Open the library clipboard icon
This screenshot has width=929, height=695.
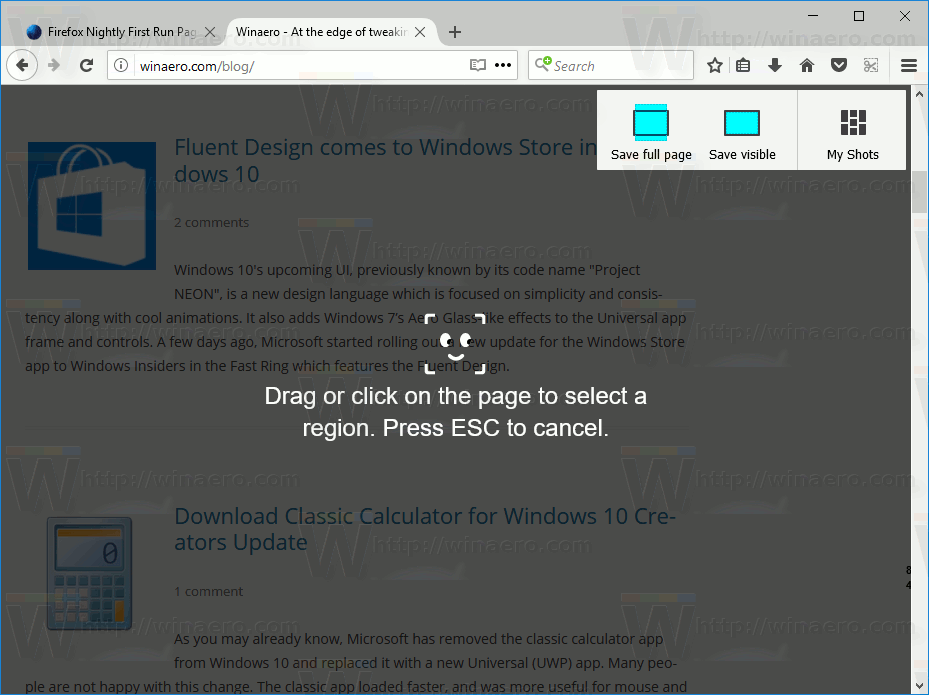point(743,64)
